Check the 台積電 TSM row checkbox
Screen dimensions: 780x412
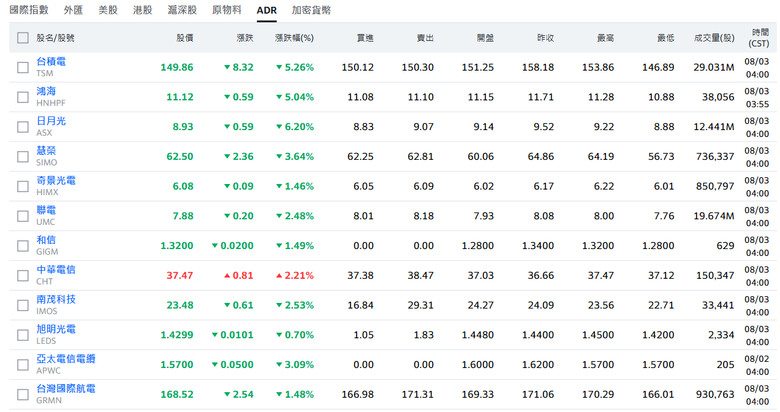(23, 67)
